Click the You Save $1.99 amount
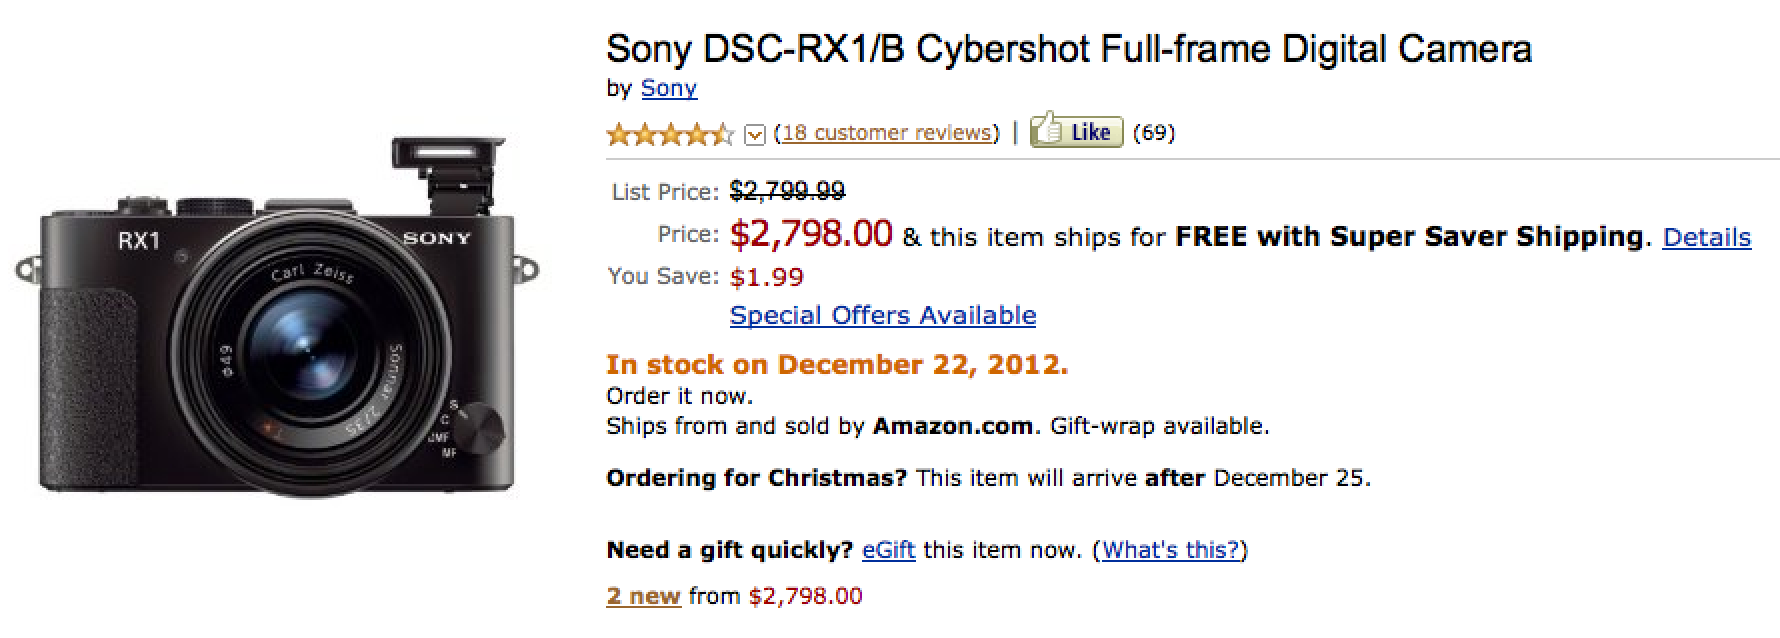The width and height of the screenshot is (1780, 638). click(x=767, y=276)
